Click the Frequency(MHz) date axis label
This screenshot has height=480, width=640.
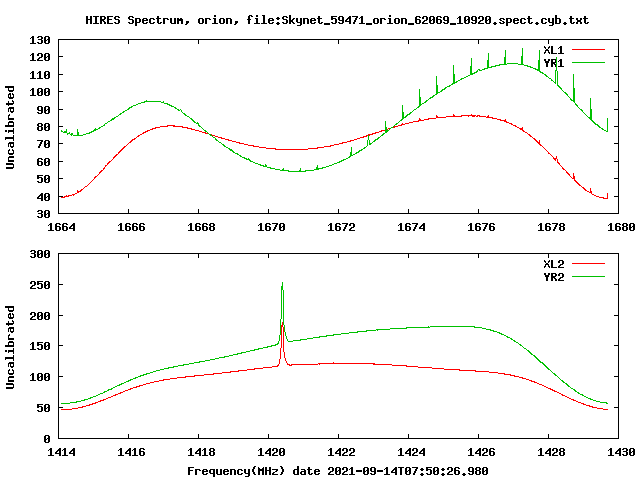pos(338,471)
